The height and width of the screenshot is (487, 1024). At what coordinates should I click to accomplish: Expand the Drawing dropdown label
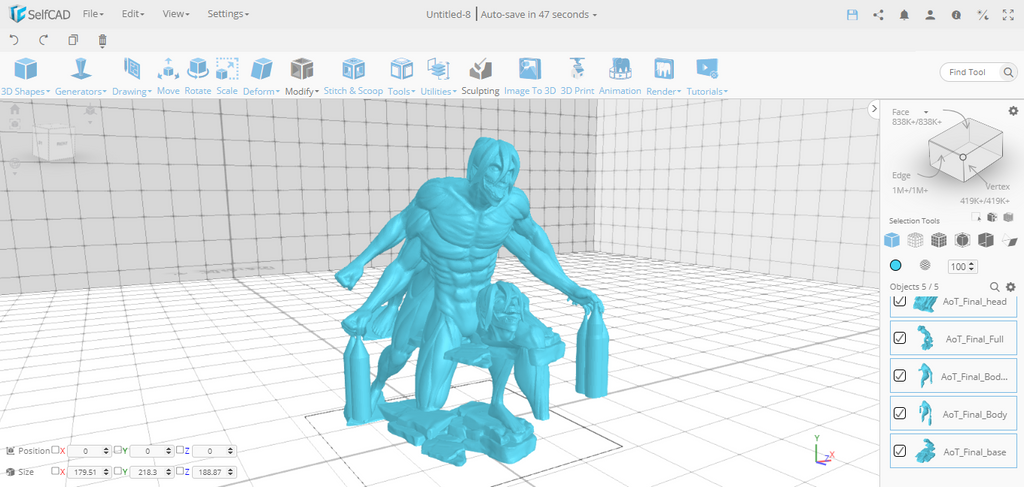(132, 91)
